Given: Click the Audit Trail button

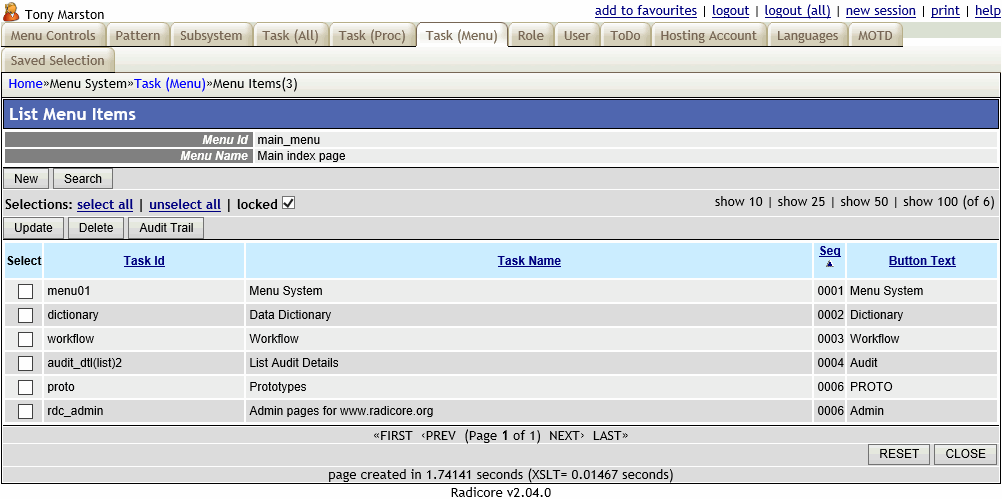Looking at the screenshot, I should (166, 228).
